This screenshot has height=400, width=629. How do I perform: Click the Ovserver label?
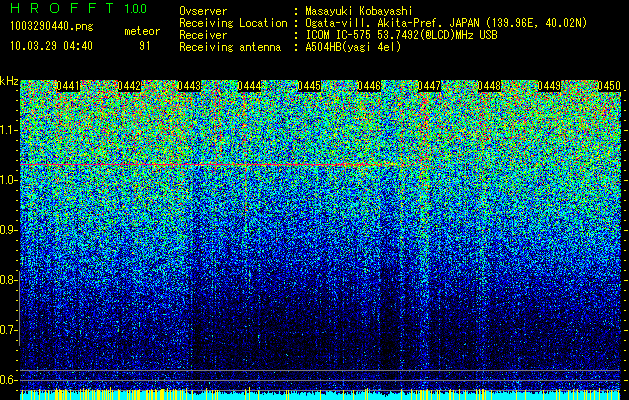click(203, 11)
